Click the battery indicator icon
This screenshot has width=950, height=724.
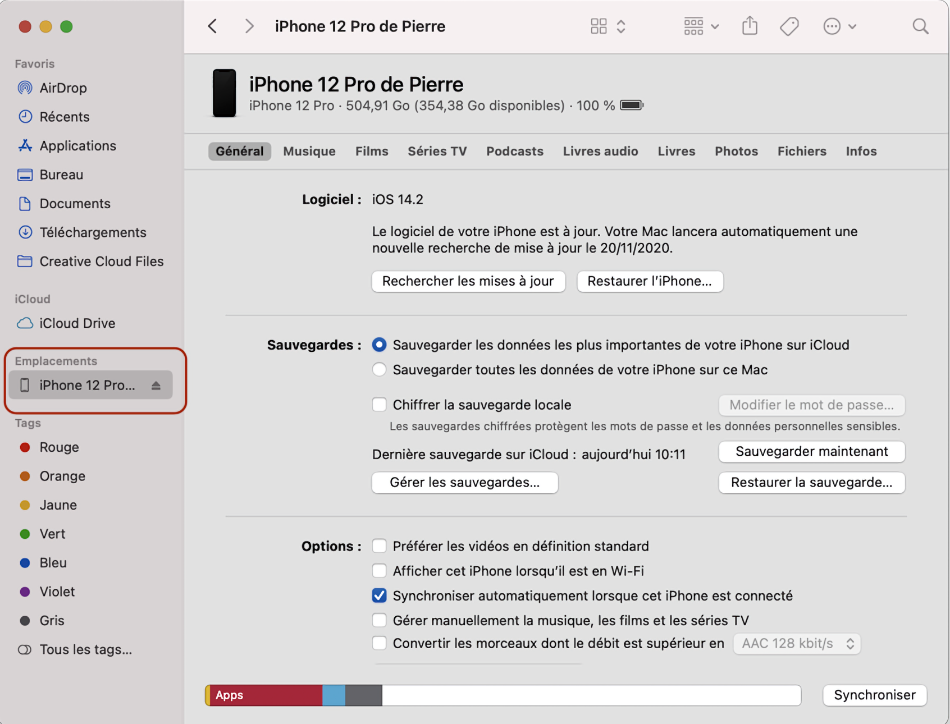(631, 105)
